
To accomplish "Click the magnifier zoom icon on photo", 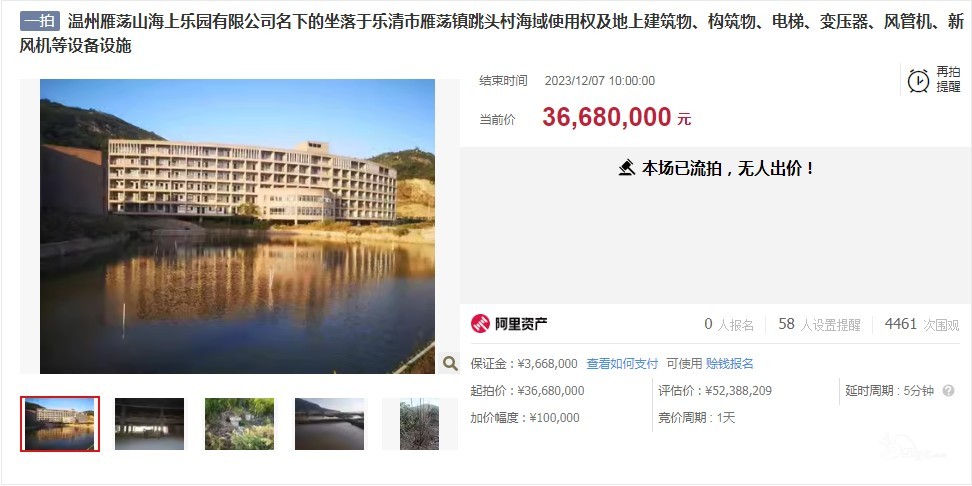I will tap(450, 363).
